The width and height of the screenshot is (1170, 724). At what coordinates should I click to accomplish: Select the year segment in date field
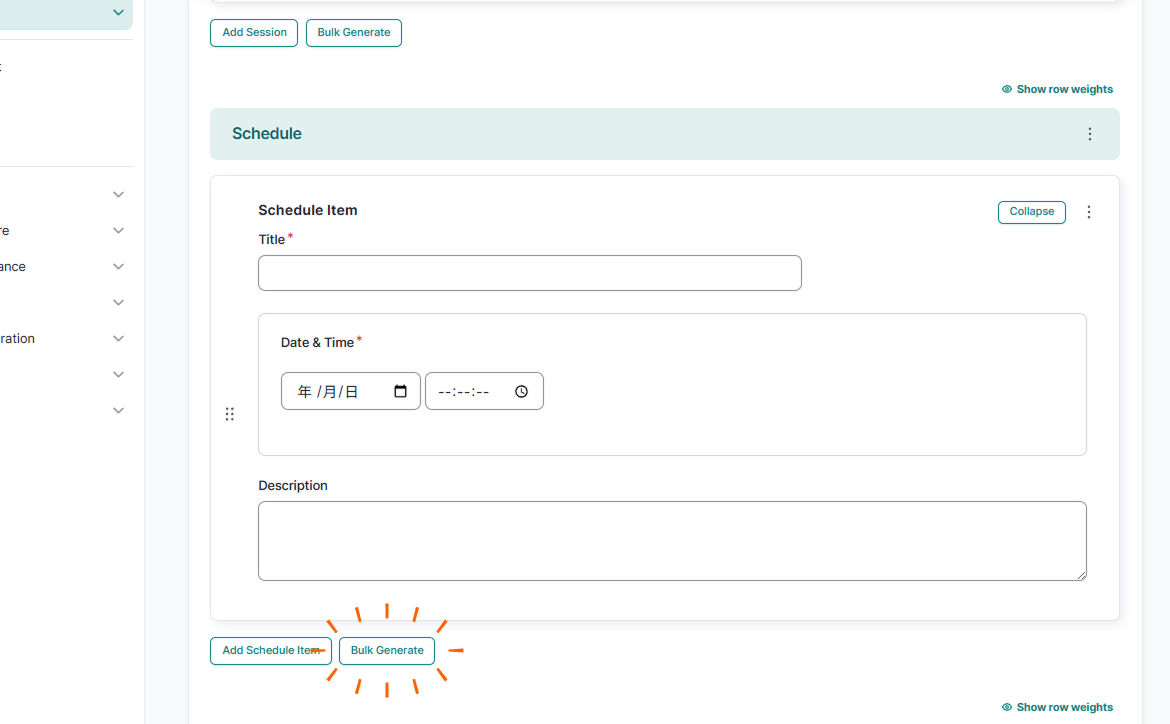[304, 392]
